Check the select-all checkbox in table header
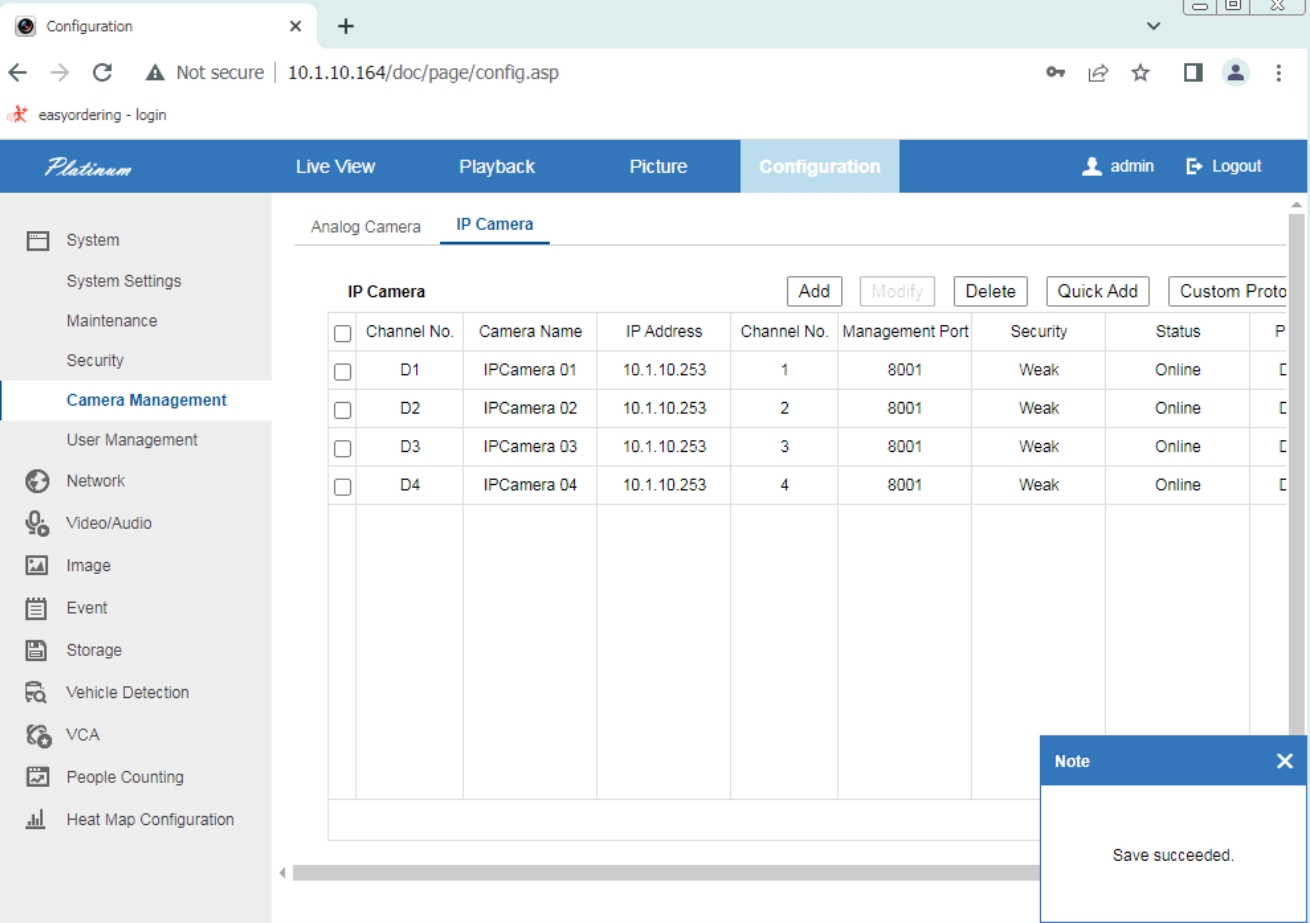 click(342, 333)
